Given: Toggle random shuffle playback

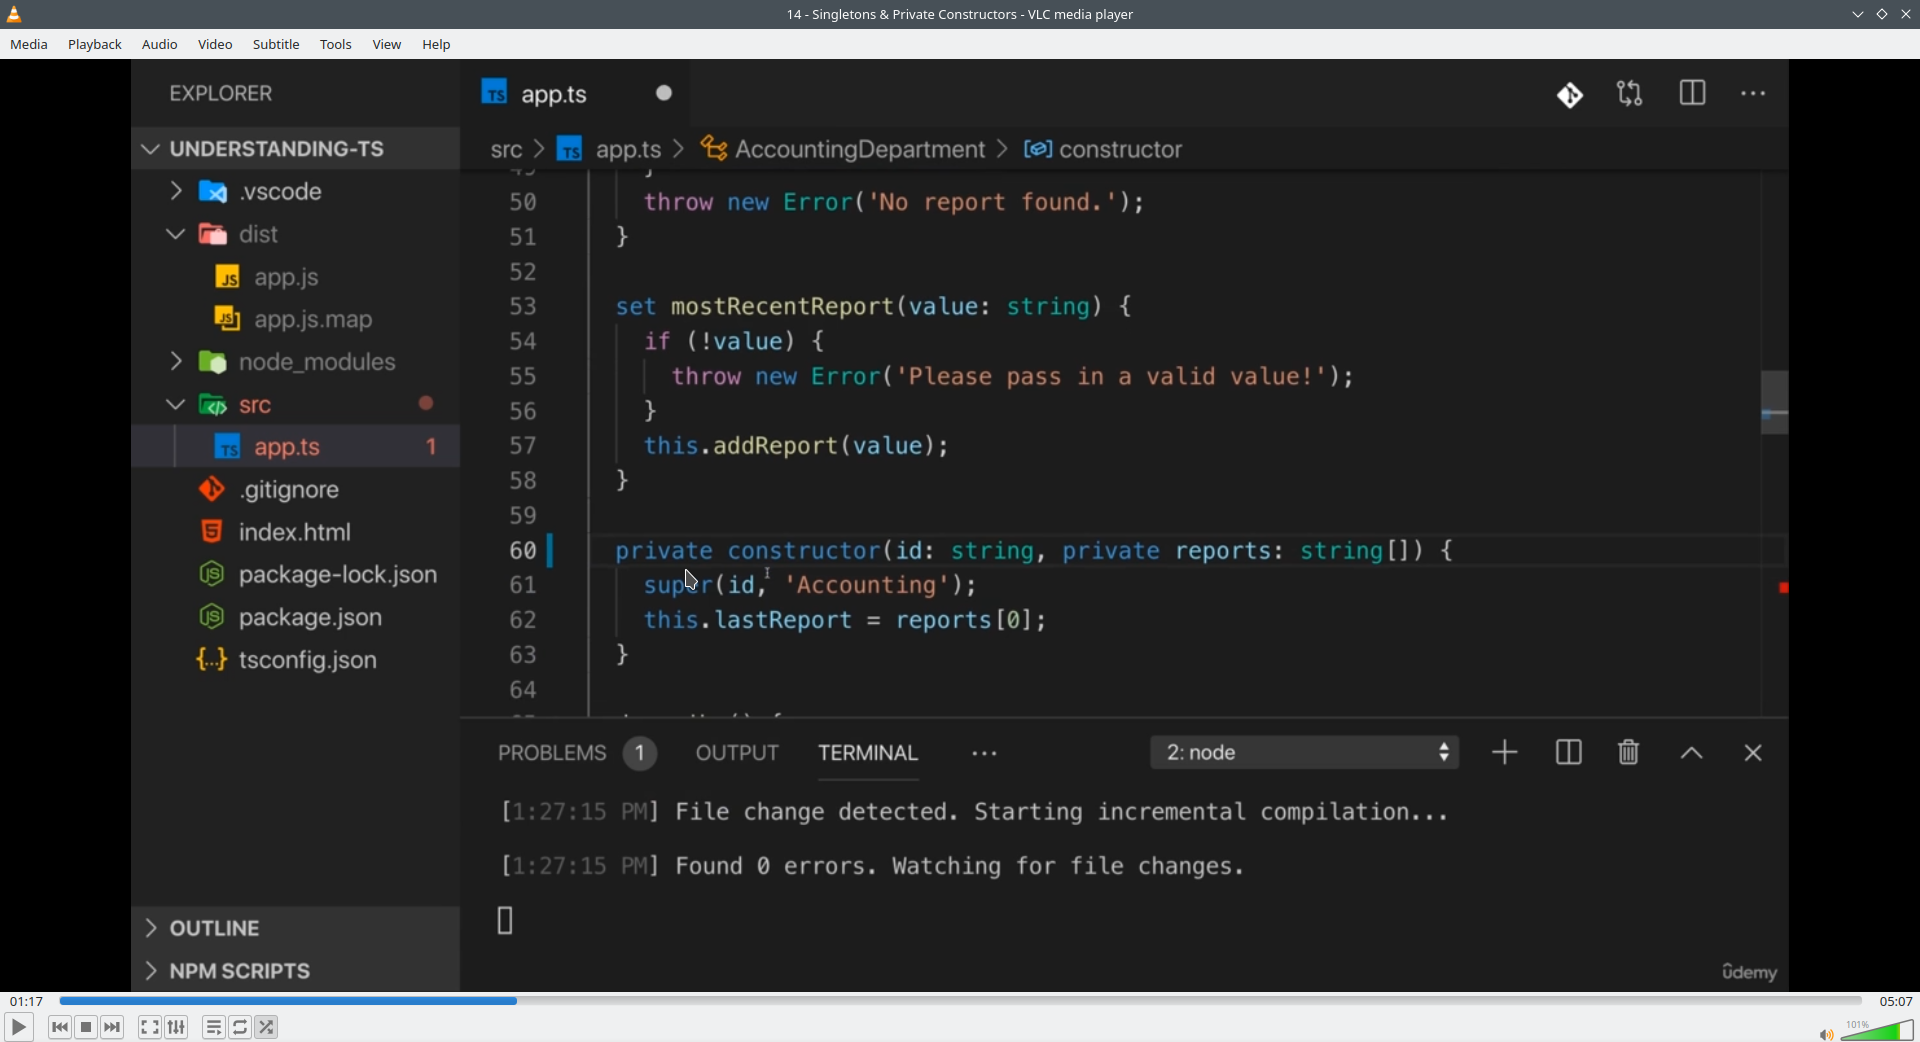Looking at the screenshot, I should point(267,1027).
